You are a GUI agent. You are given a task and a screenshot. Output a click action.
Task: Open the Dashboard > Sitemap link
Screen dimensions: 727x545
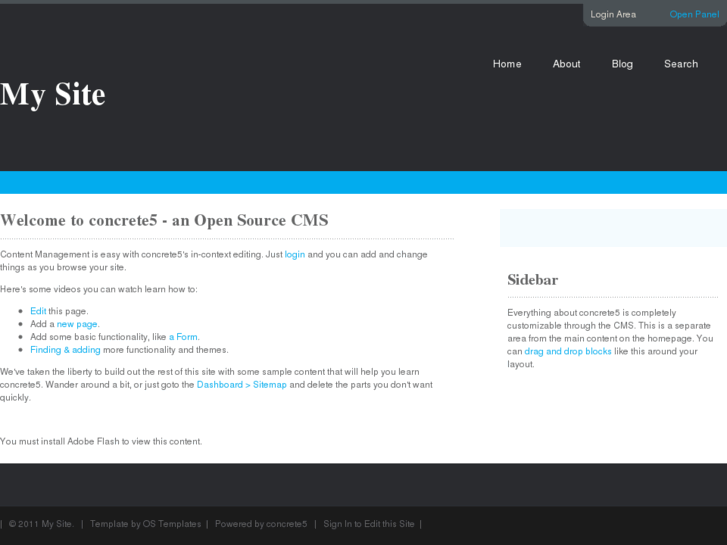point(242,385)
